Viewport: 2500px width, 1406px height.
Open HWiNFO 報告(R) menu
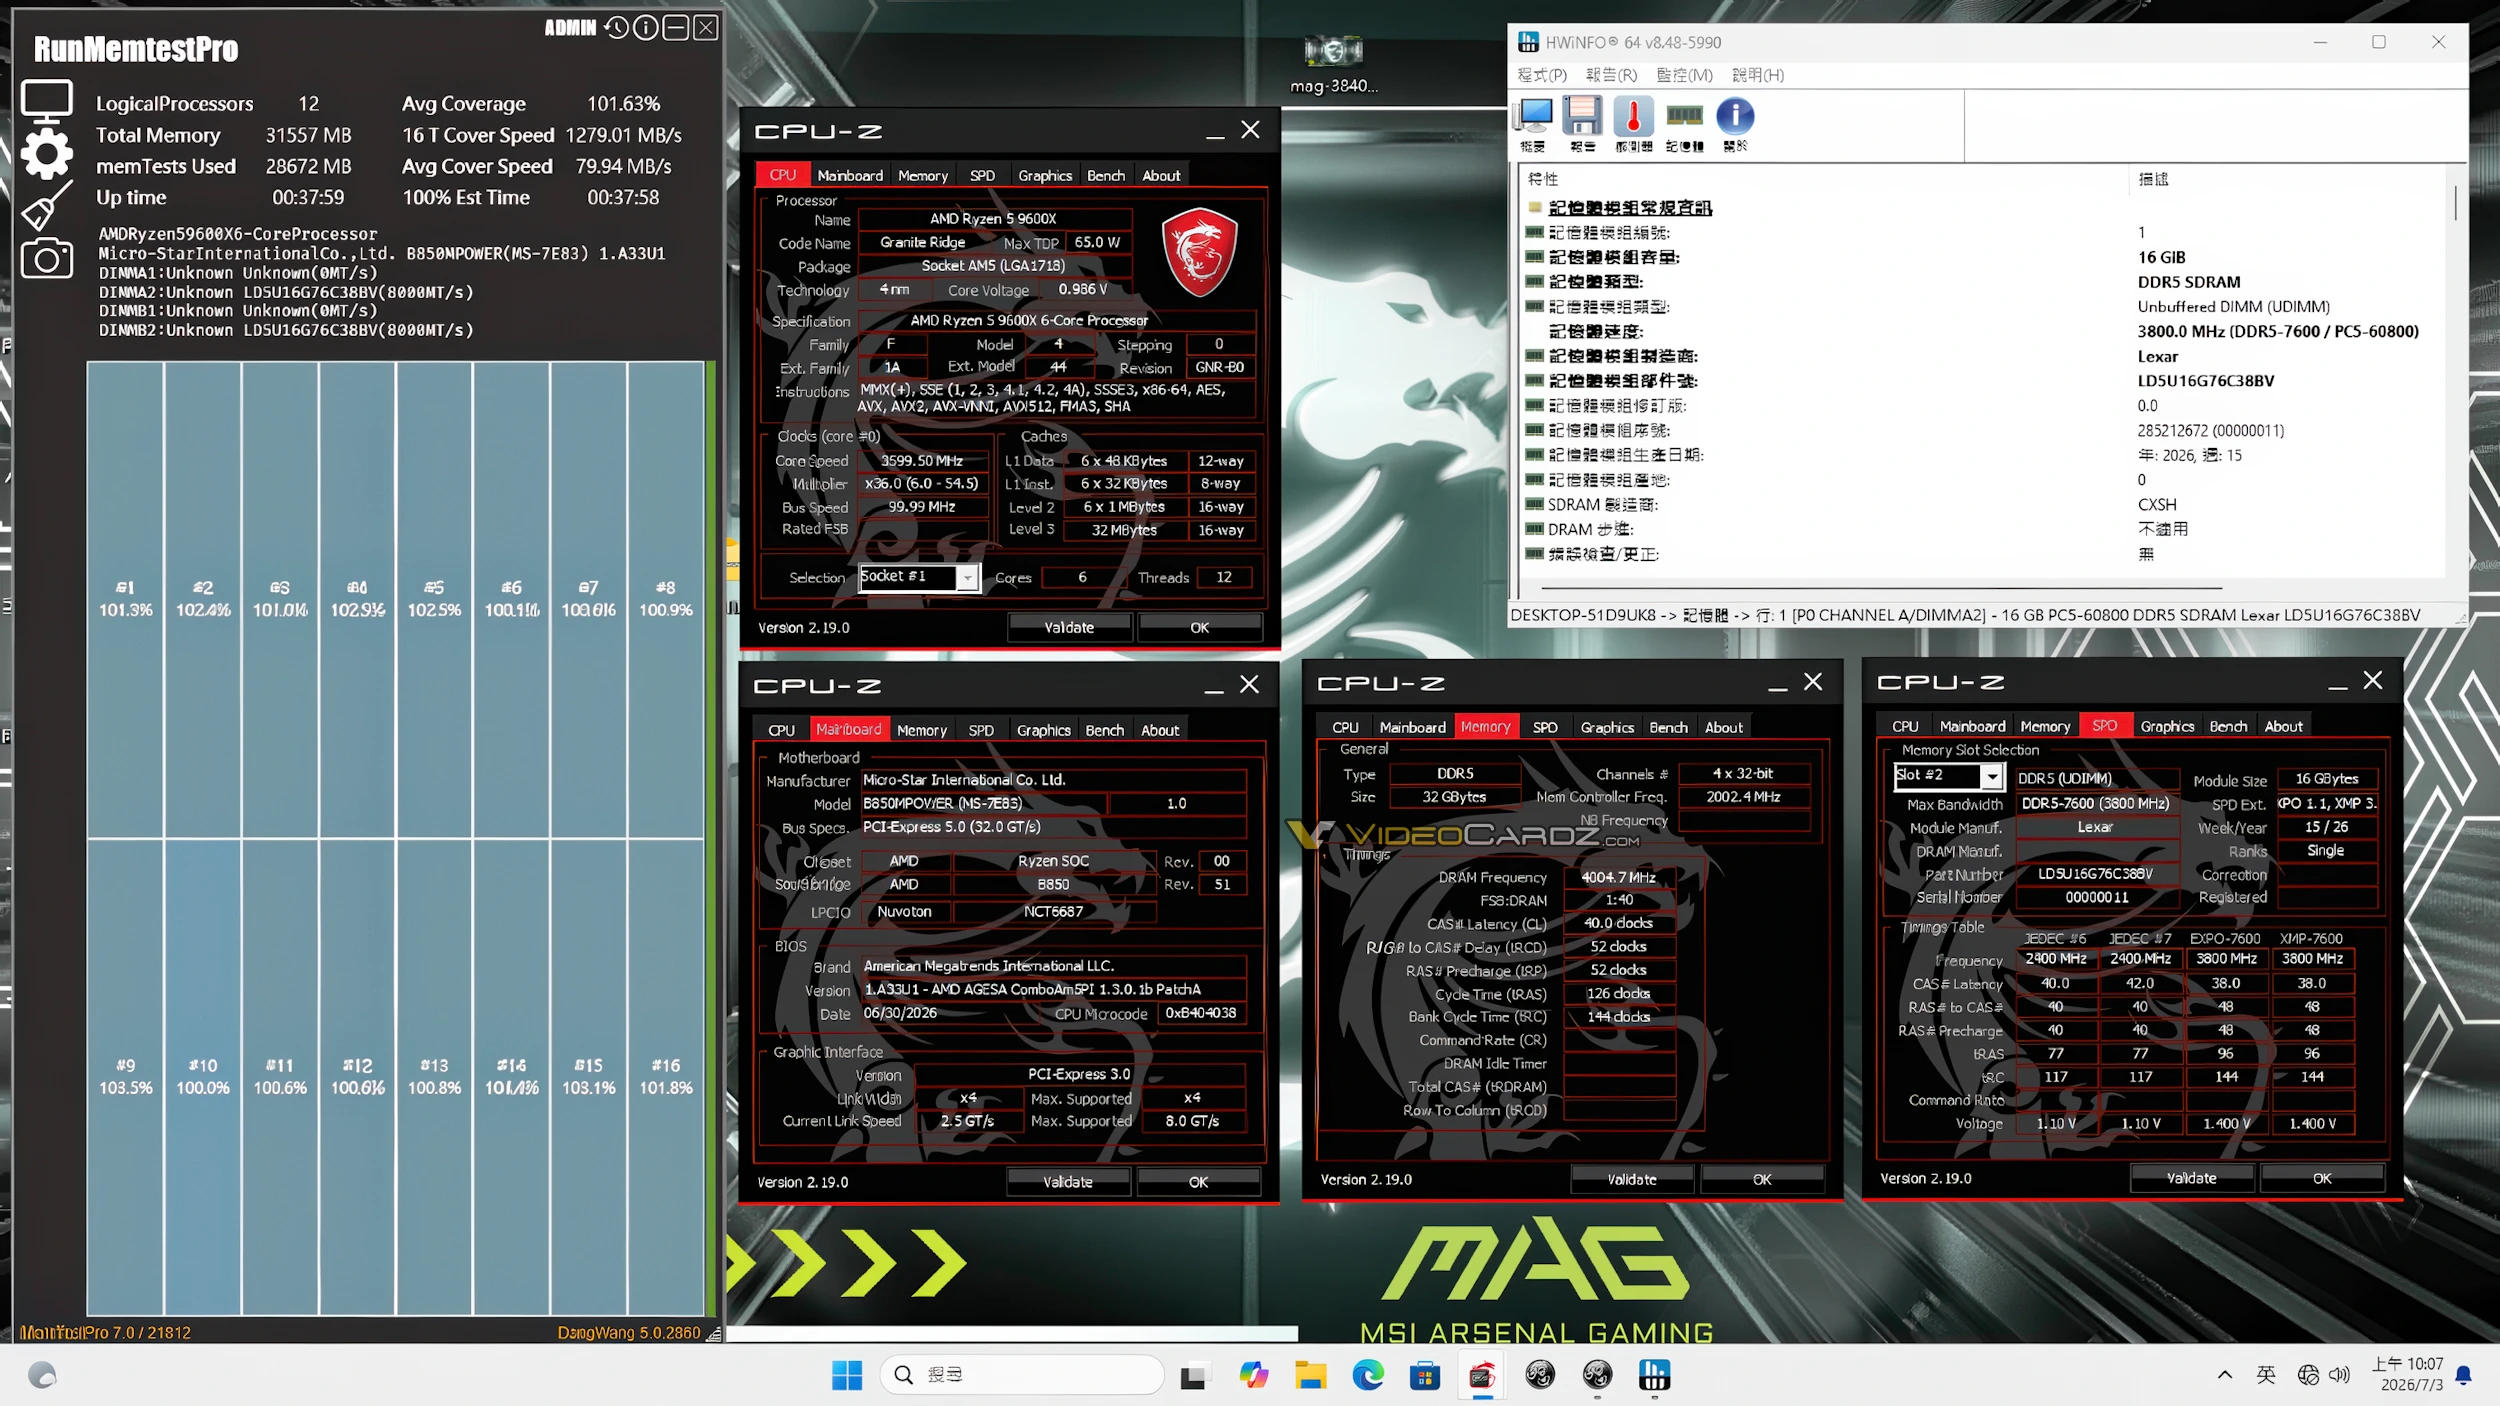pos(1611,75)
